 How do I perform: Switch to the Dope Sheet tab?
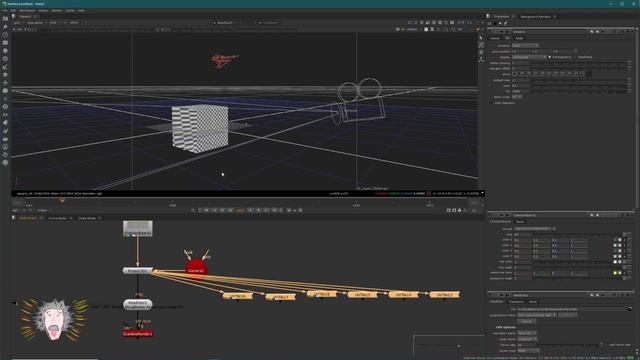point(87,218)
